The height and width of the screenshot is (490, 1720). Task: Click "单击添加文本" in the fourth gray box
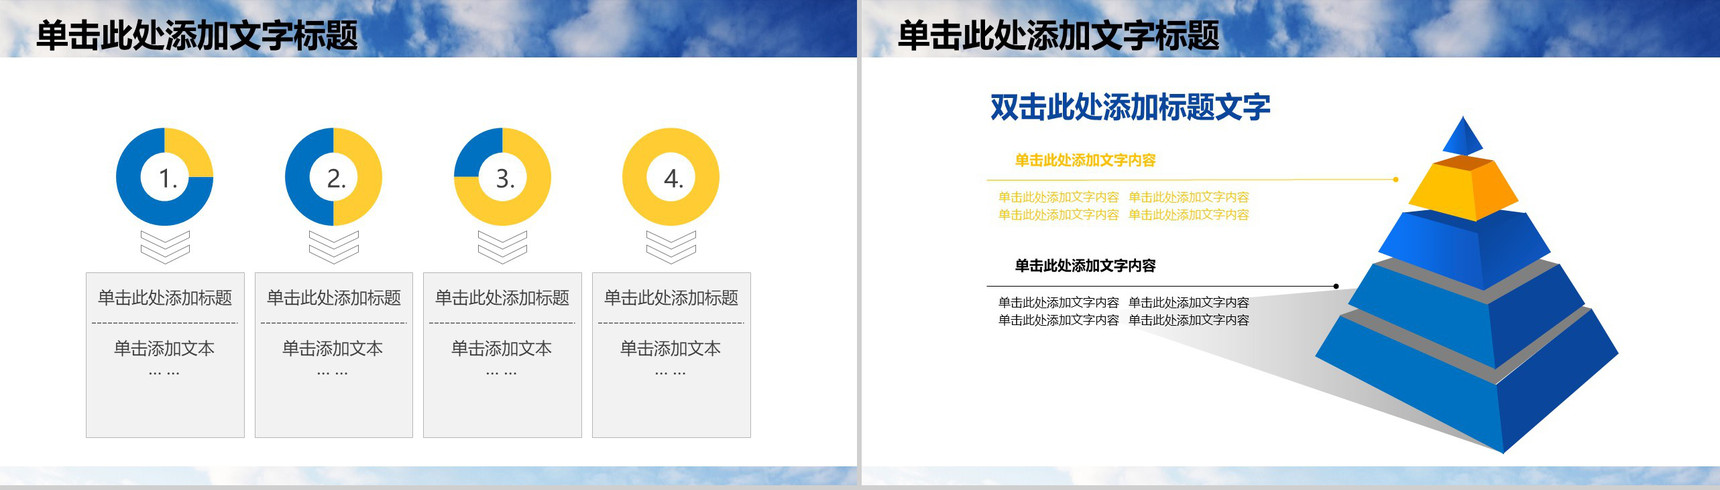670,349
